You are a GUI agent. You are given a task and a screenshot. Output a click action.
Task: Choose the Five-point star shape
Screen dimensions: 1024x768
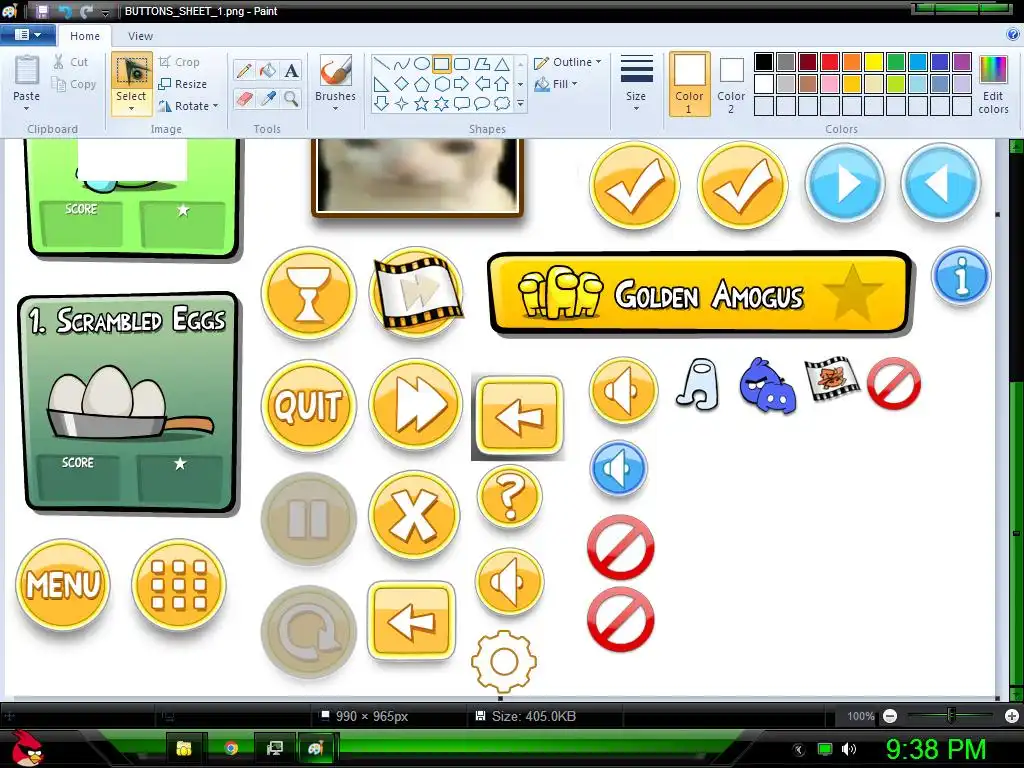pos(422,103)
